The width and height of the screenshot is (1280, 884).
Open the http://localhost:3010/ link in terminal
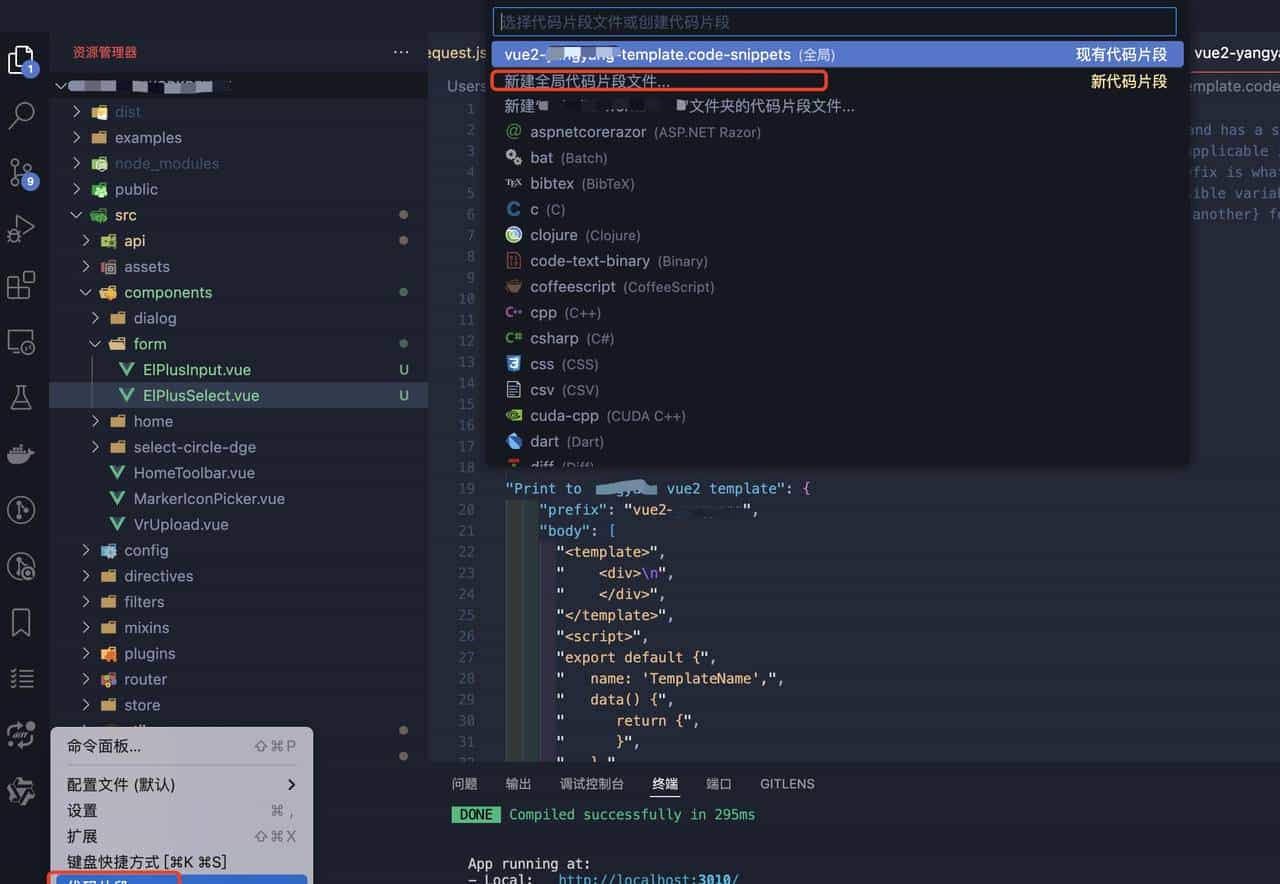(650, 879)
